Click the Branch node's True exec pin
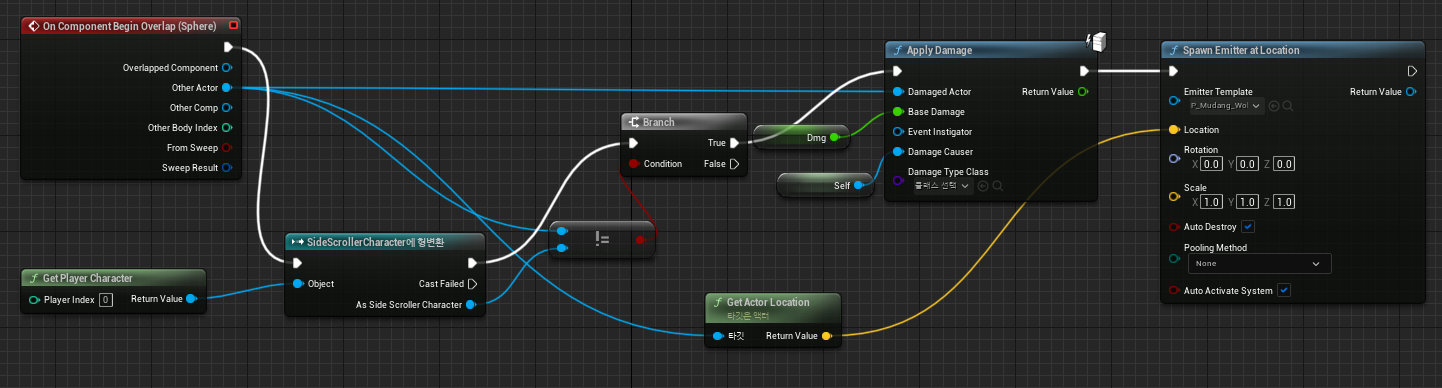1442x388 pixels. pos(734,143)
